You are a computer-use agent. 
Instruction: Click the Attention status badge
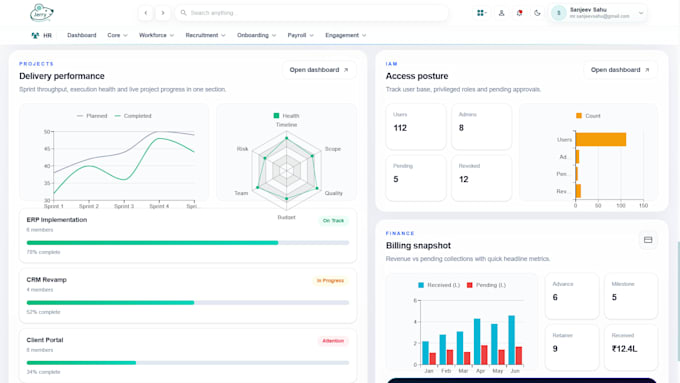(333, 341)
